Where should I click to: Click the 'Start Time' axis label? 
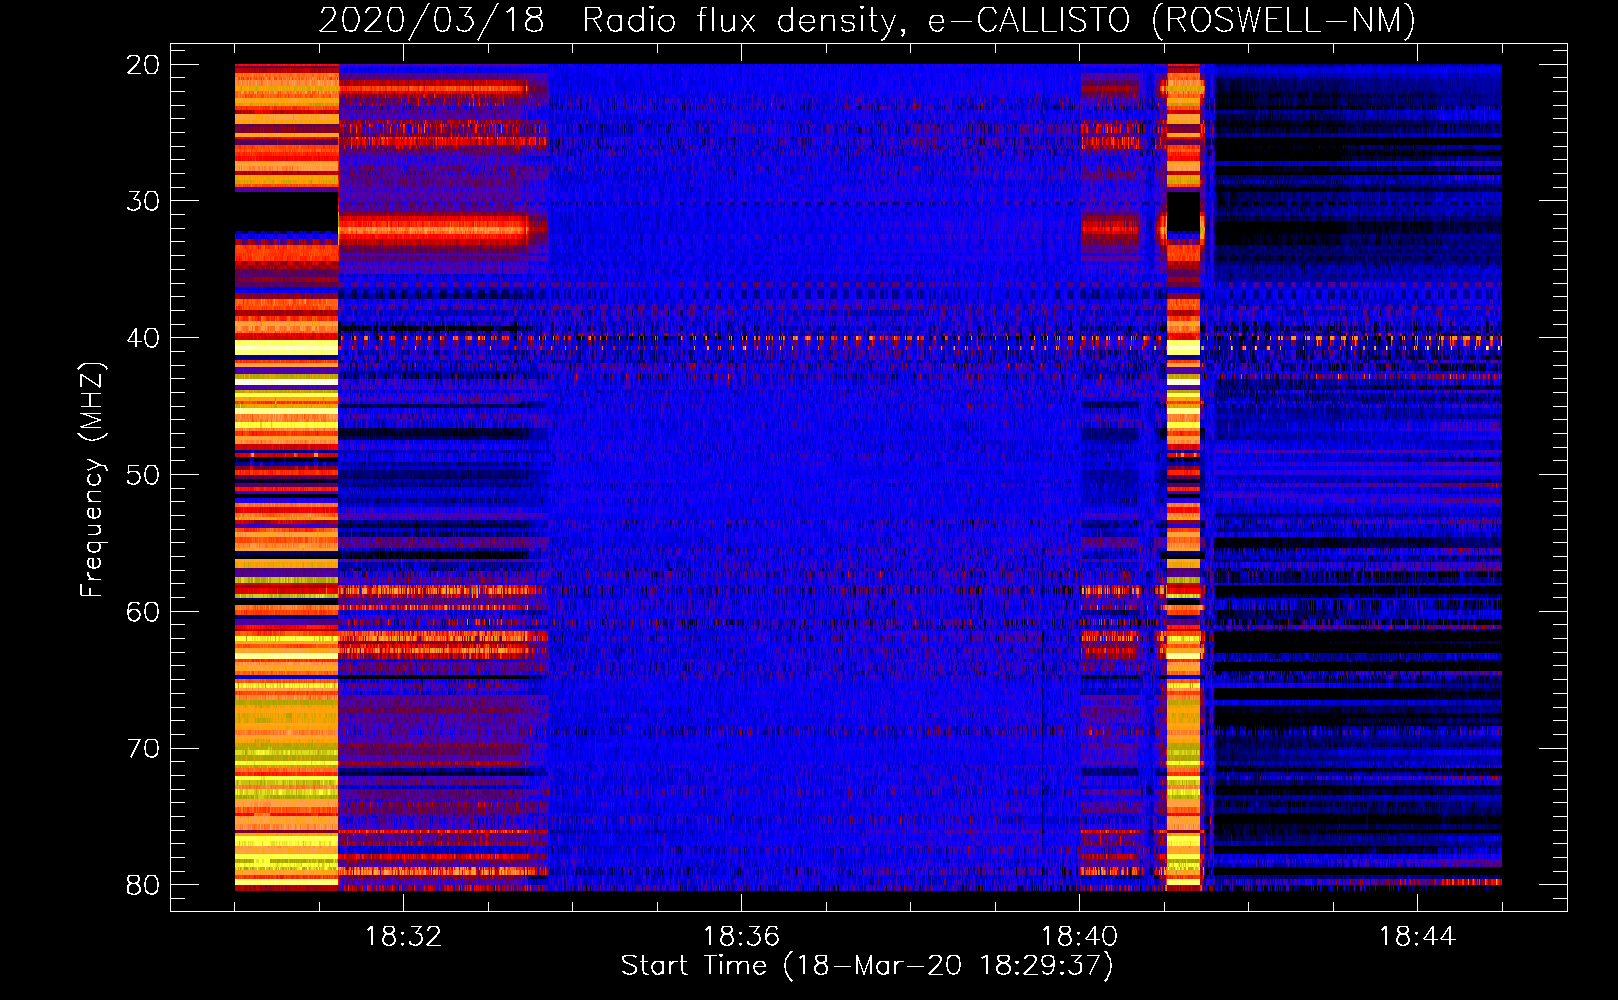pos(867,966)
